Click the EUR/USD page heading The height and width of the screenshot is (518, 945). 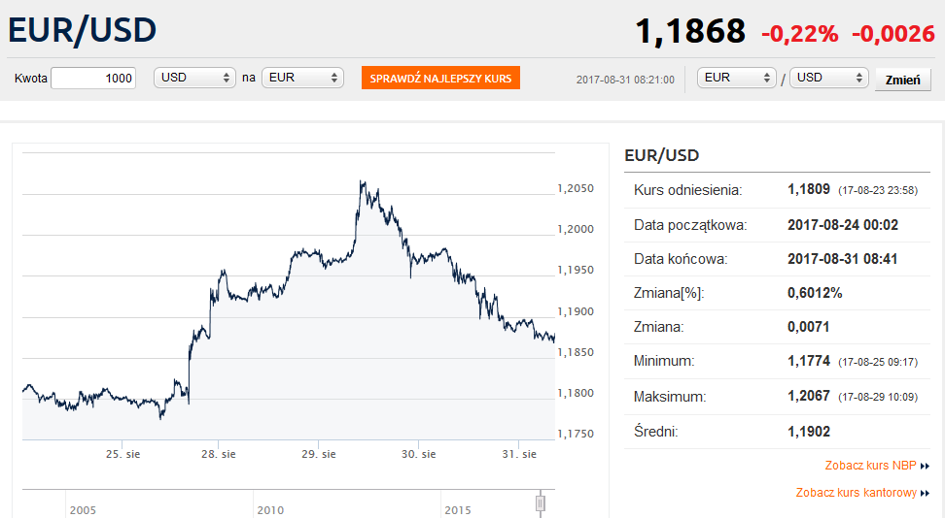click(82, 30)
